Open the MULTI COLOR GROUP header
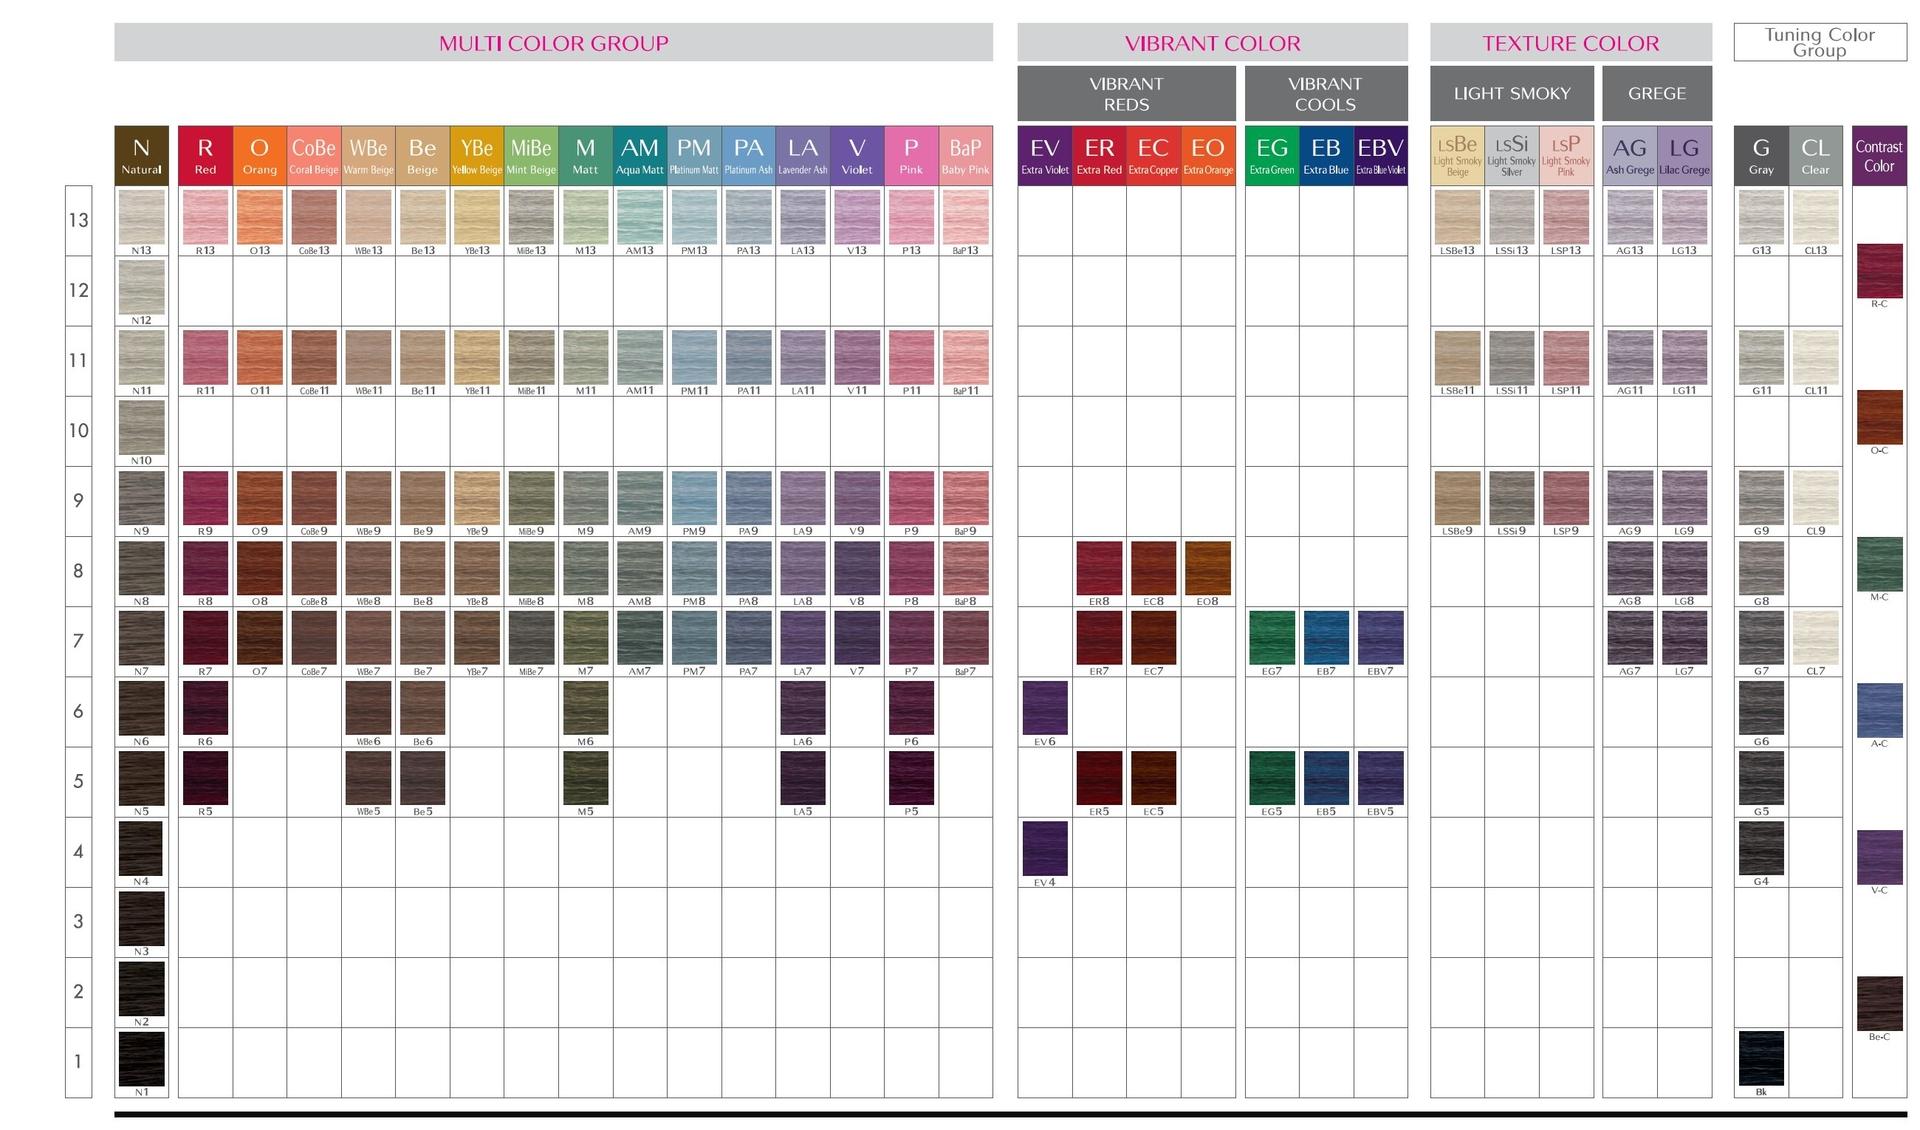The width and height of the screenshot is (1920, 1130). pos(553,43)
